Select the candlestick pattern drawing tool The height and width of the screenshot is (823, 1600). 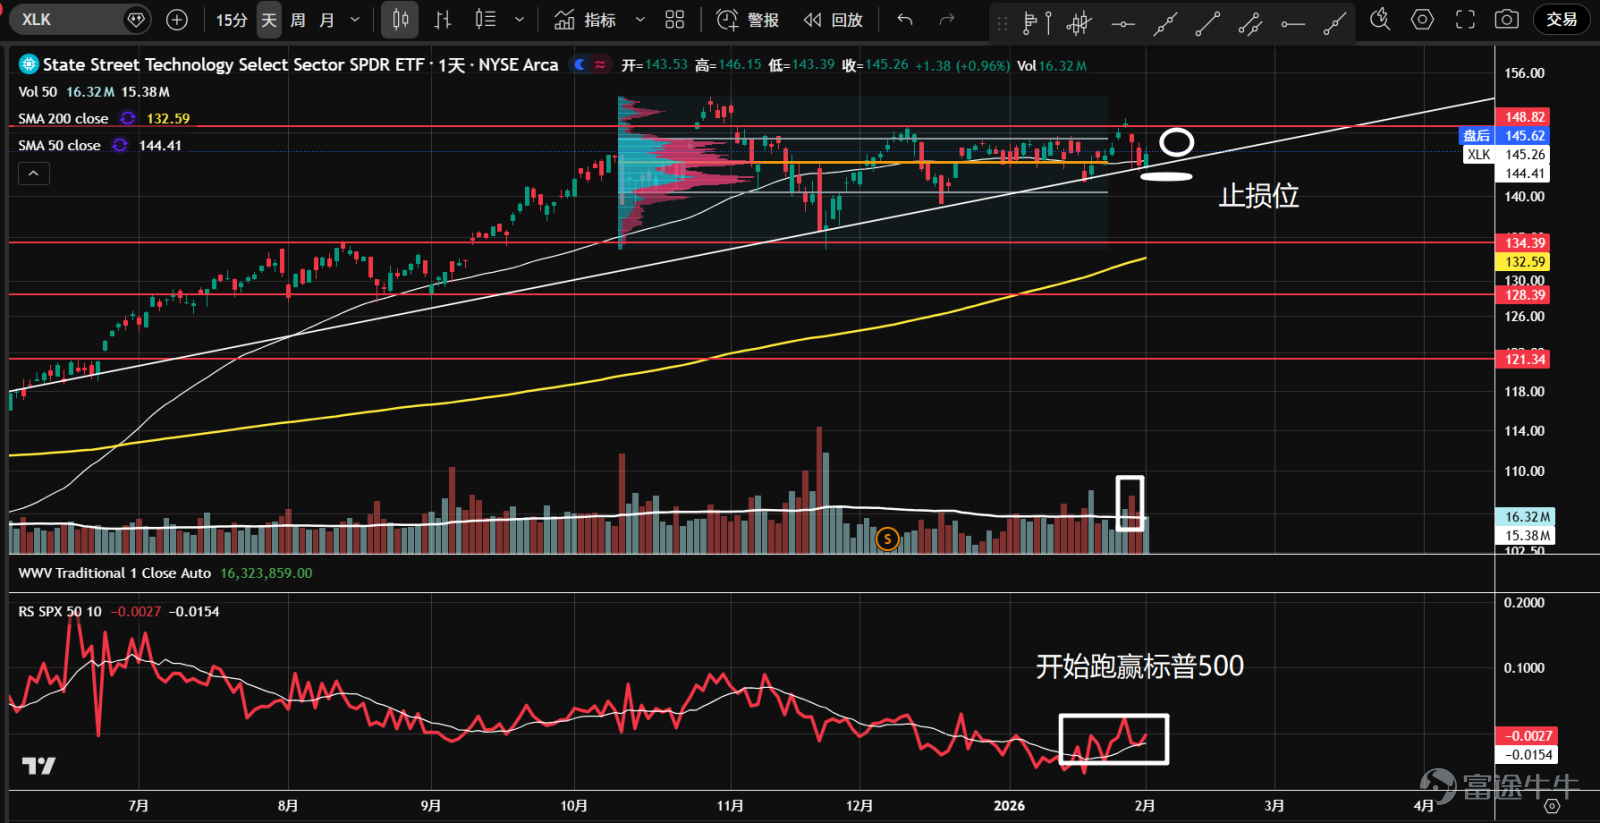pyautogui.click(x=1079, y=22)
